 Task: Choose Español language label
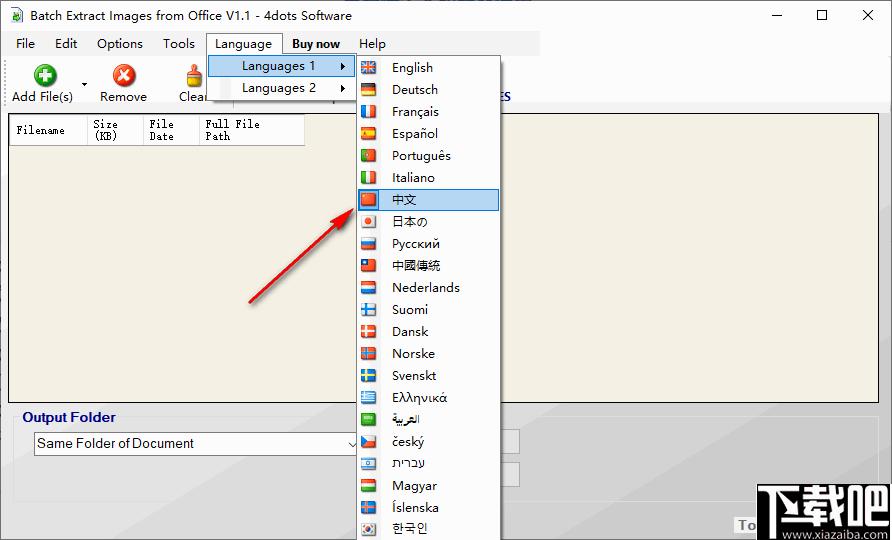click(x=415, y=134)
